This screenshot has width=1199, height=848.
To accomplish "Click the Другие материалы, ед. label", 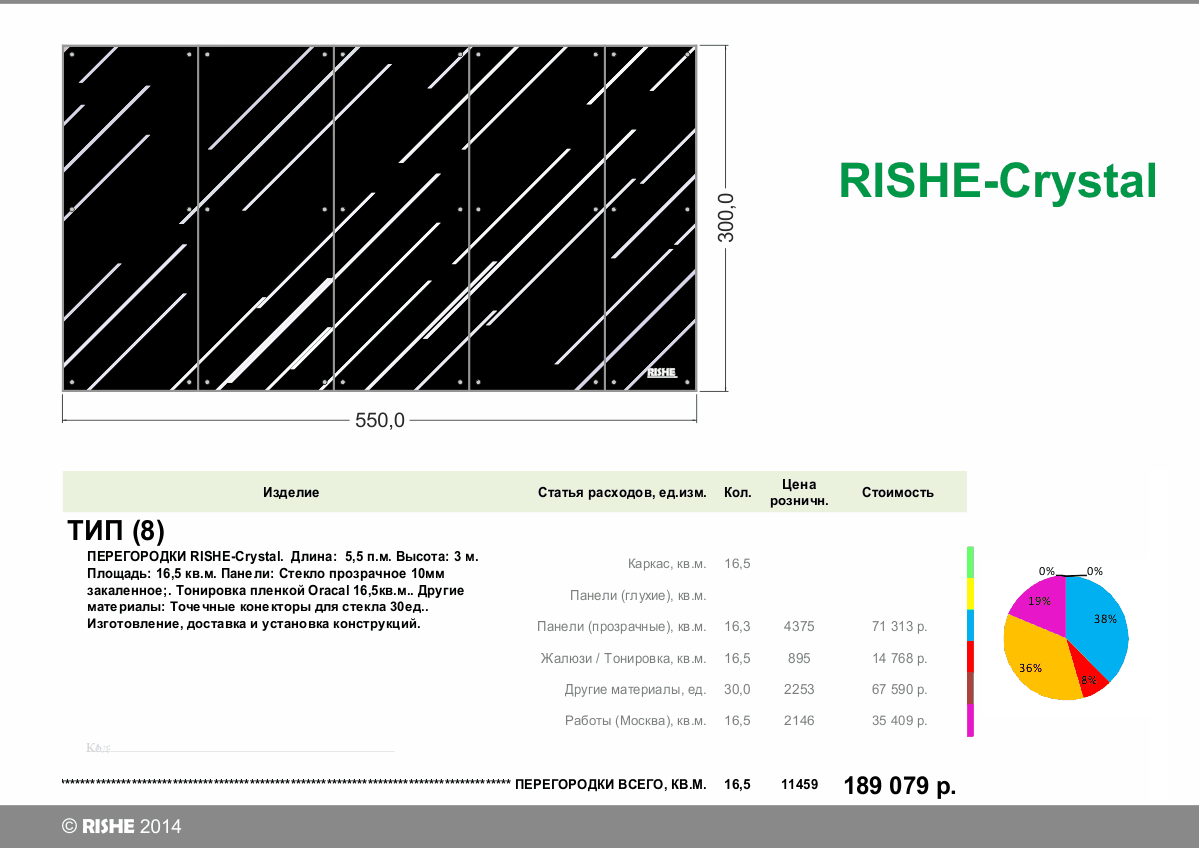I will point(635,690).
